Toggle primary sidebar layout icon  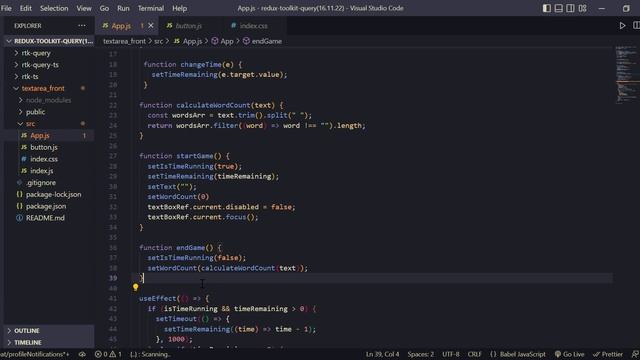(x=547, y=8)
